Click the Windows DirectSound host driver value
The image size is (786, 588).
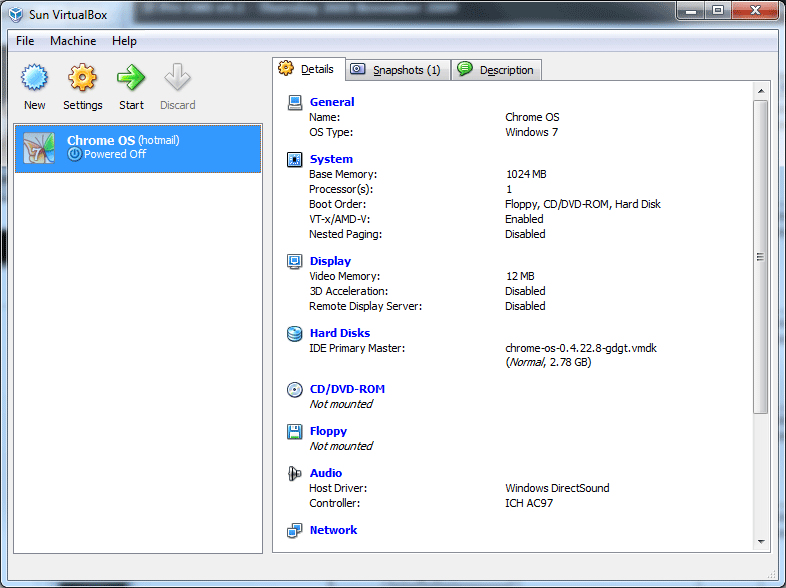click(557, 488)
